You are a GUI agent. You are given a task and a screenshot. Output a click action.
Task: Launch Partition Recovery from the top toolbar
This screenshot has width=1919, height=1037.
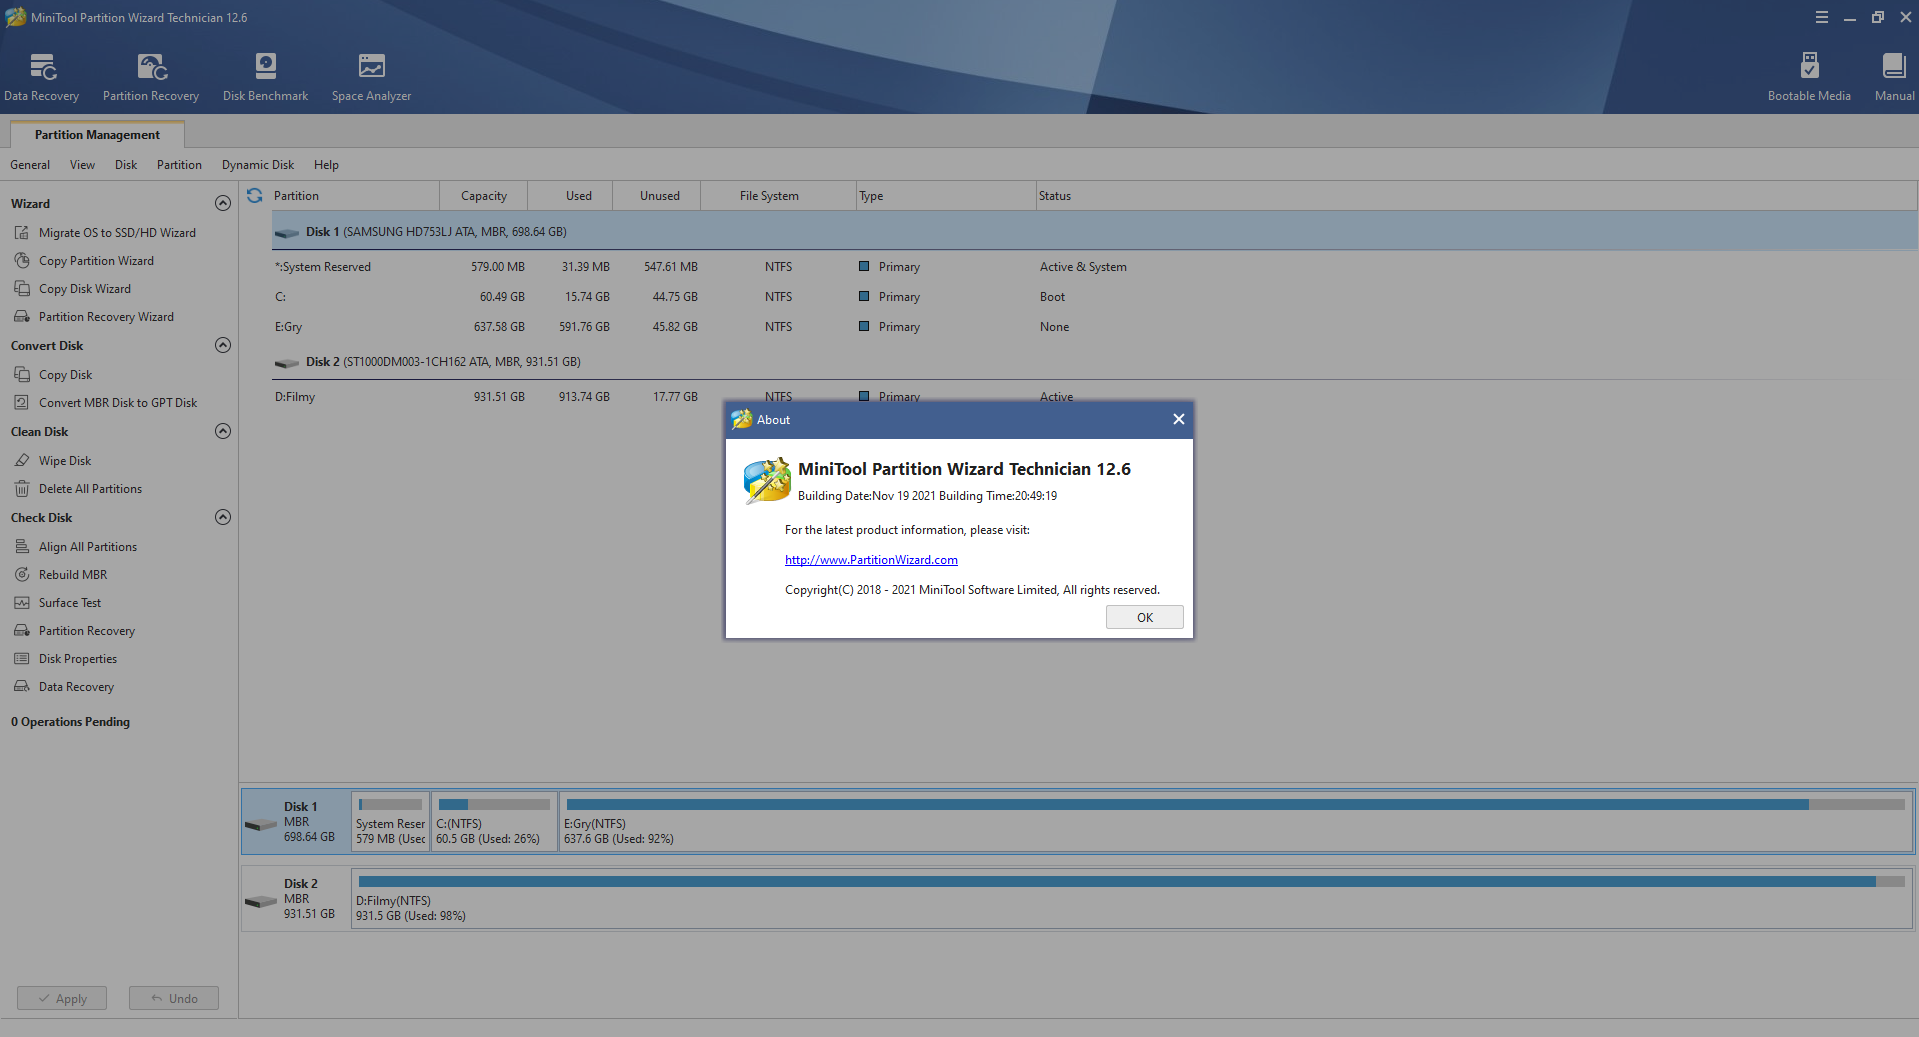tap(151, 78)
